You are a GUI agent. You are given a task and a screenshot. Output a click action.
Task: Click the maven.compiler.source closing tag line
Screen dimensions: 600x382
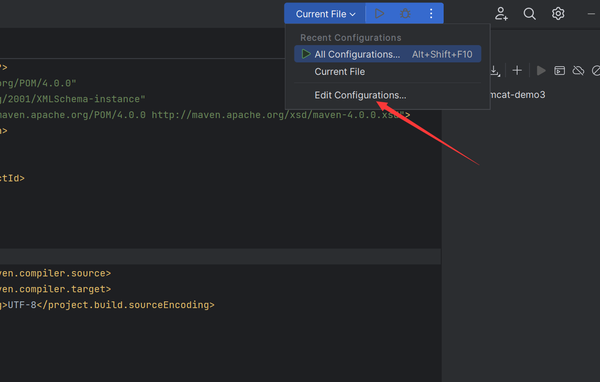click(x=55, y=273)
